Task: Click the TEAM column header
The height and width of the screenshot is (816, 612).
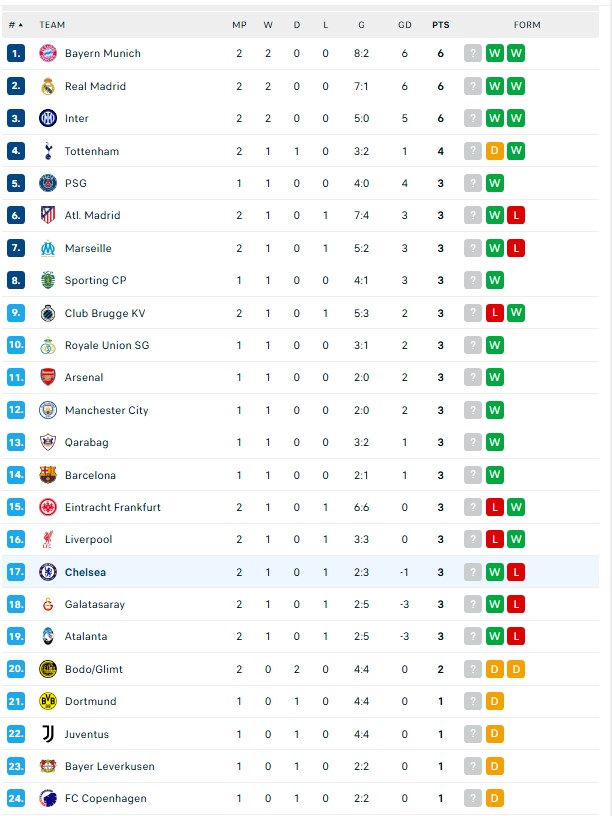Action: coord(52,24)
